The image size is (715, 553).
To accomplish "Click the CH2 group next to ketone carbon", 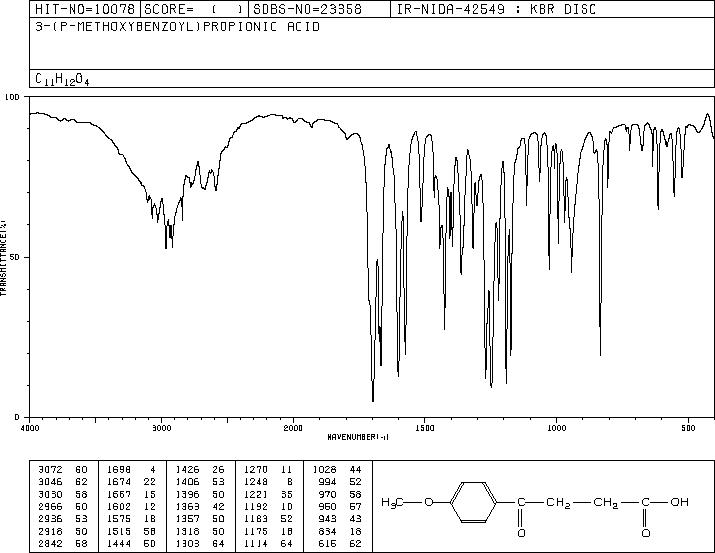I will [x=558, y=503].
